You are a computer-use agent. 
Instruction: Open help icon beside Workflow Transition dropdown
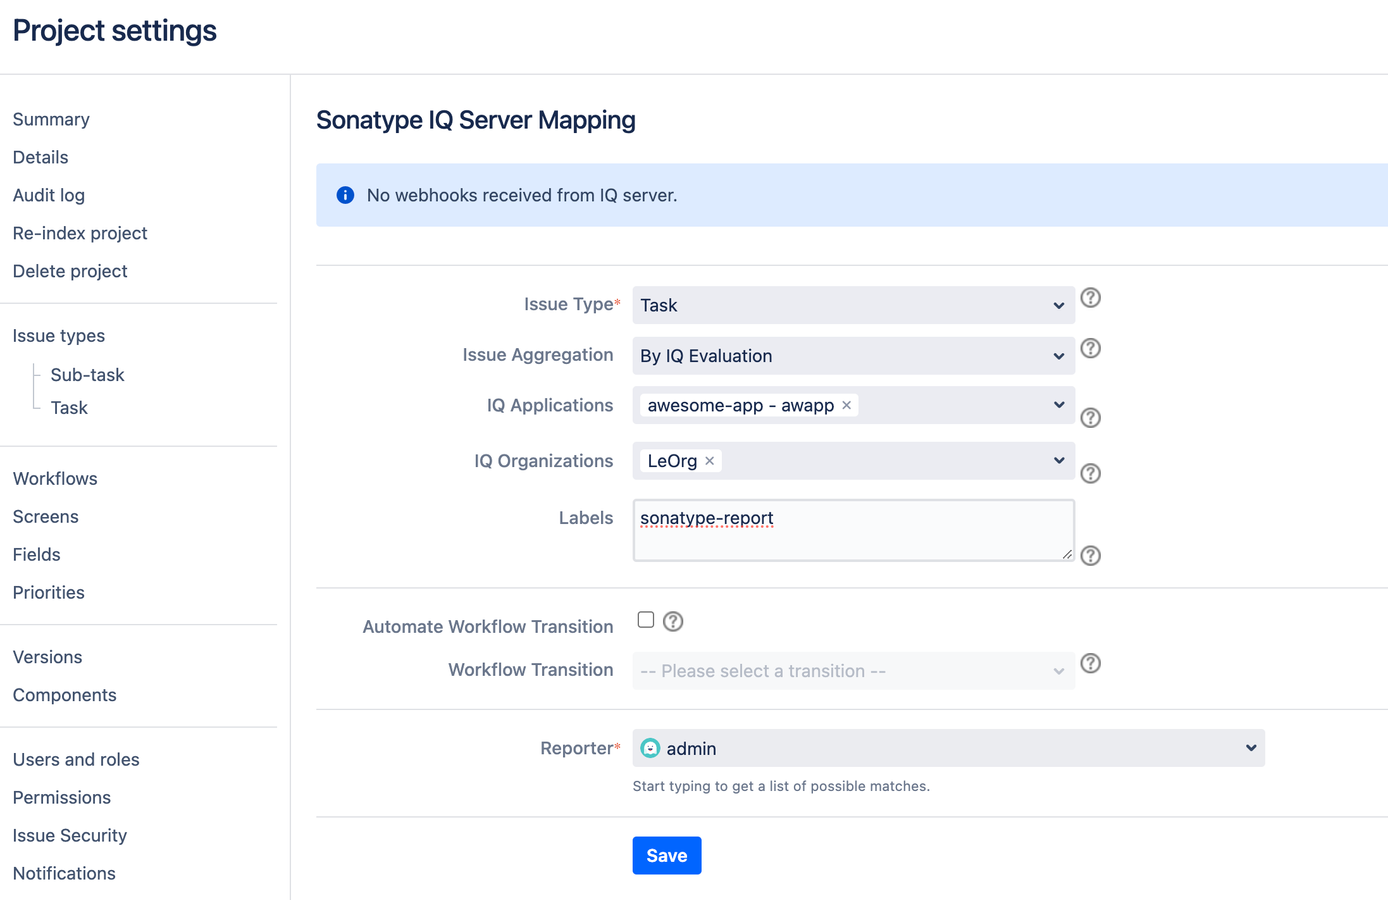pos(1091,663)
